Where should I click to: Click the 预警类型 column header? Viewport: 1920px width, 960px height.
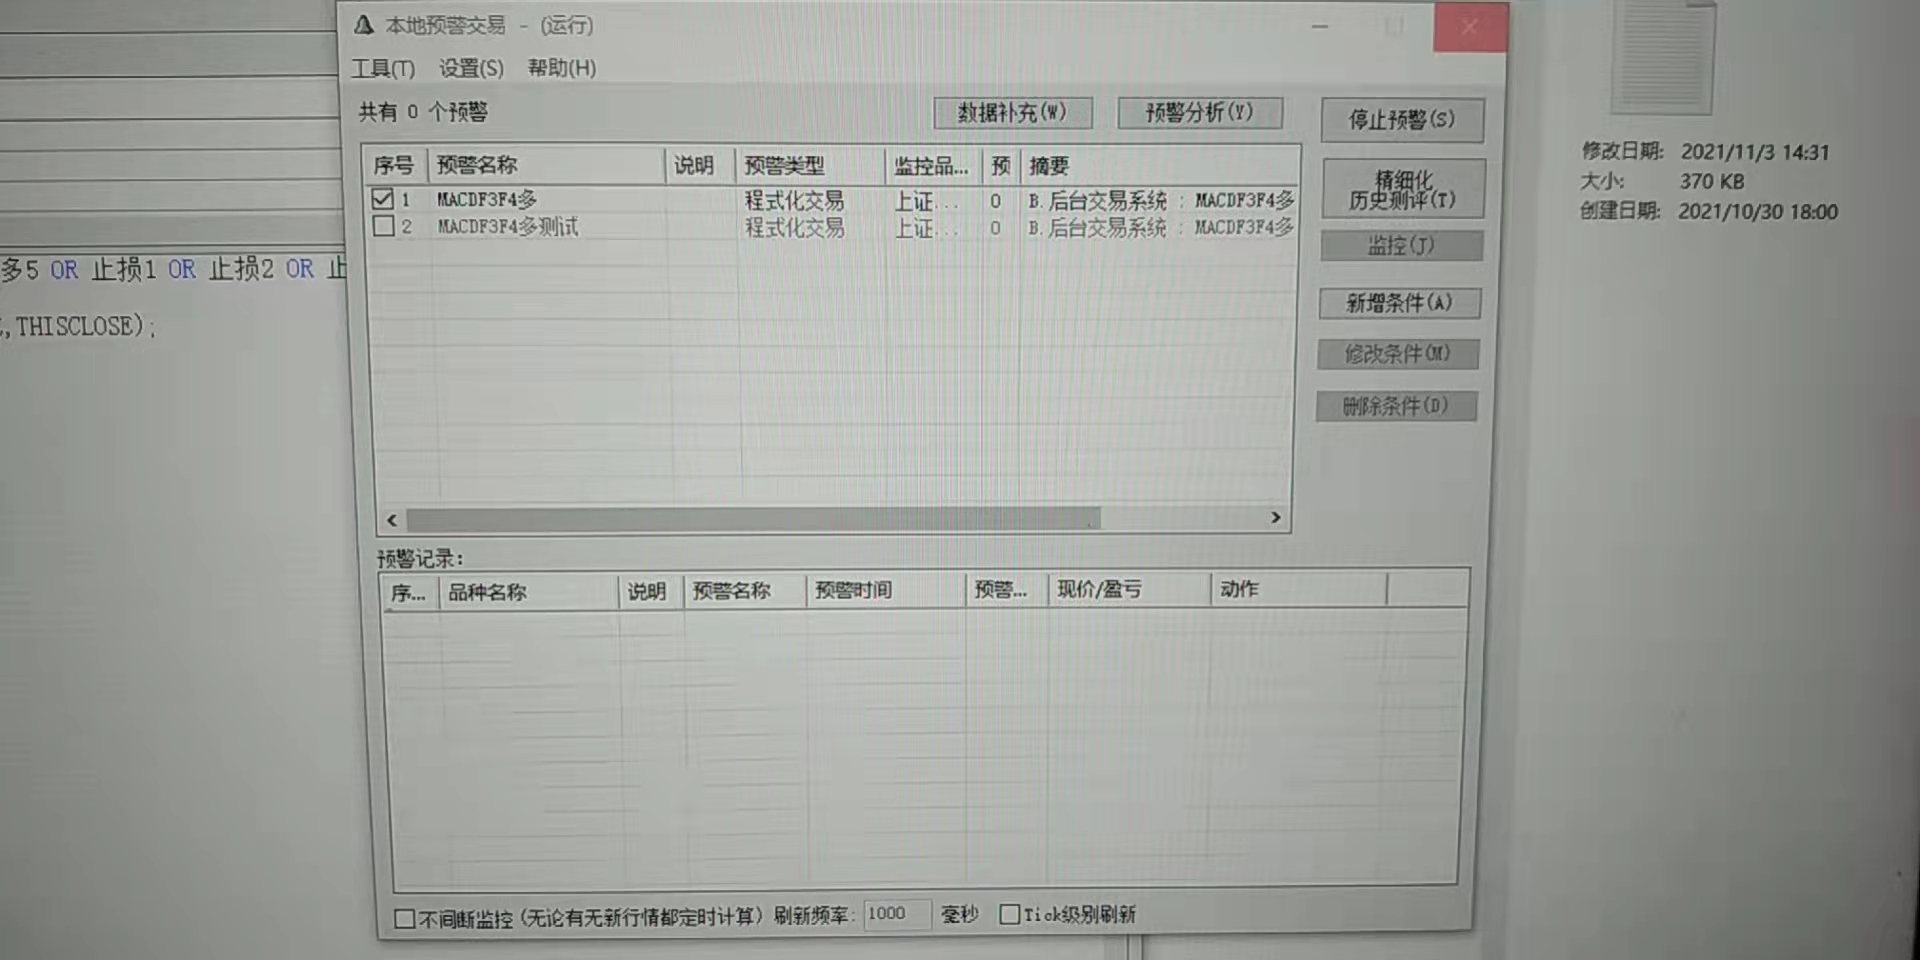(x=810, y=165)
